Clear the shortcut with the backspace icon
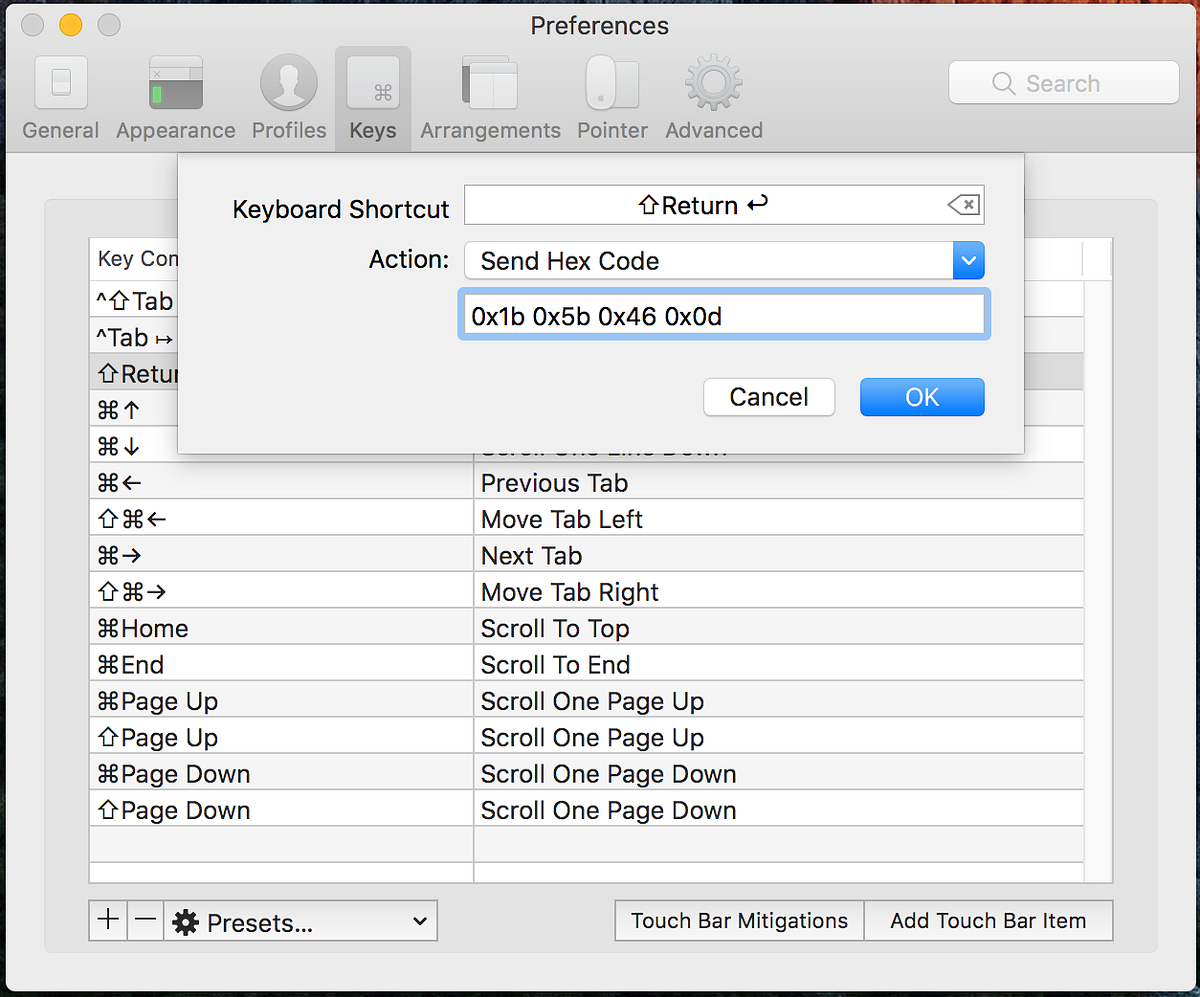1200x997 pixels. pos(962,204)
